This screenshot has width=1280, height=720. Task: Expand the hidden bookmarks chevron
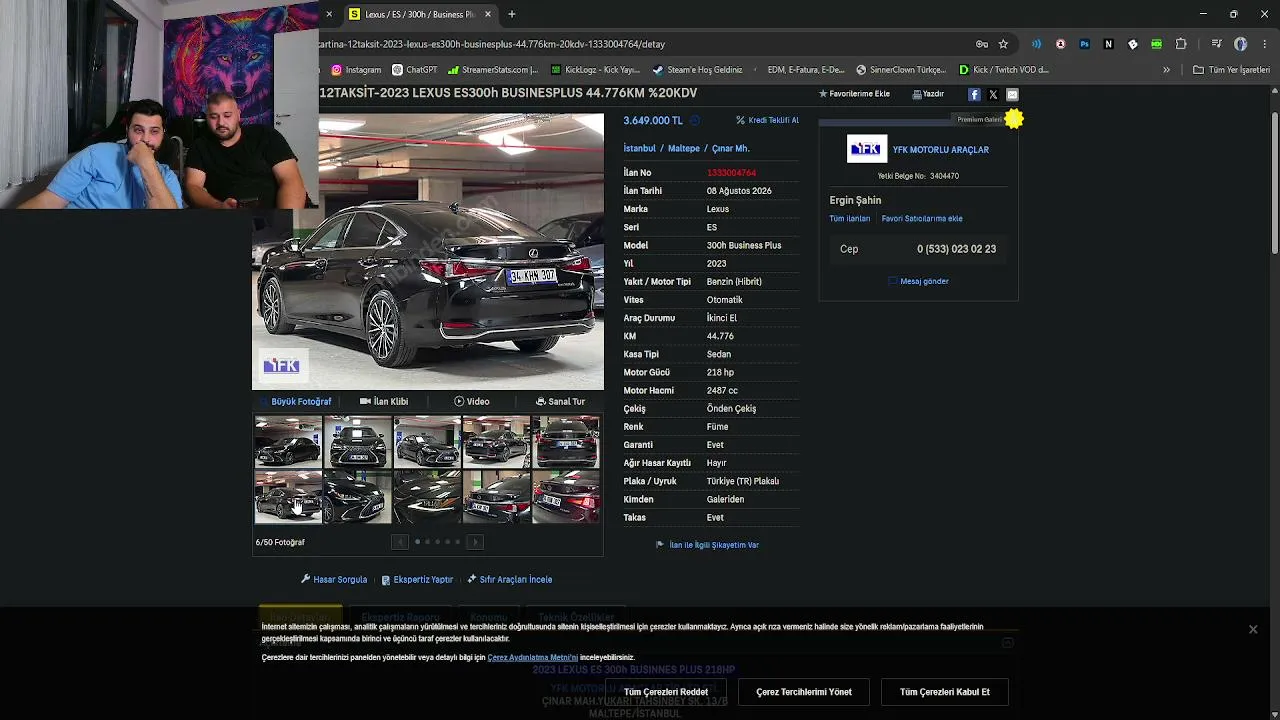point(1166,70)
